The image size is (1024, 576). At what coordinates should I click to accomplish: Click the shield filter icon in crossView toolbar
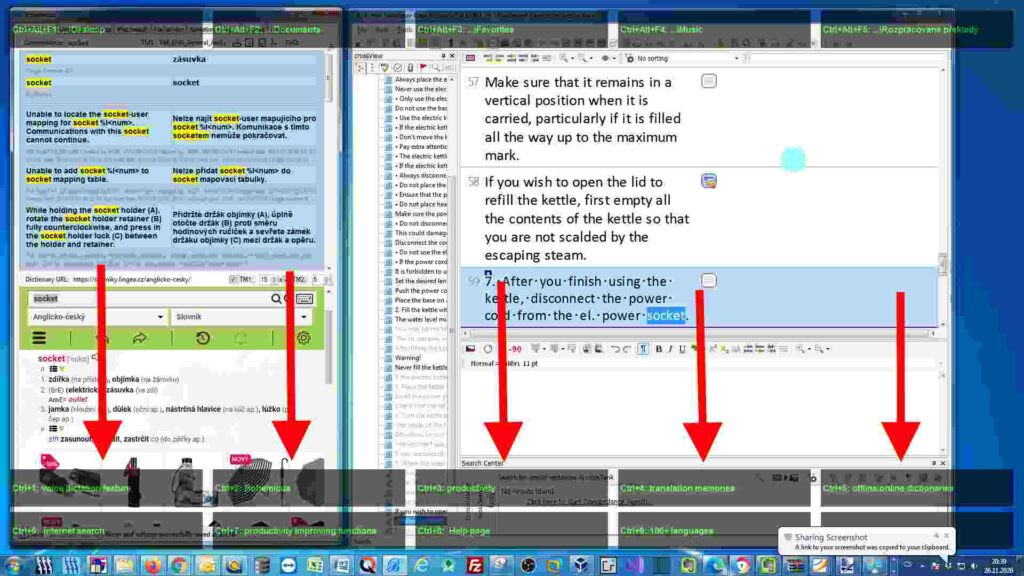click(385, 68)
